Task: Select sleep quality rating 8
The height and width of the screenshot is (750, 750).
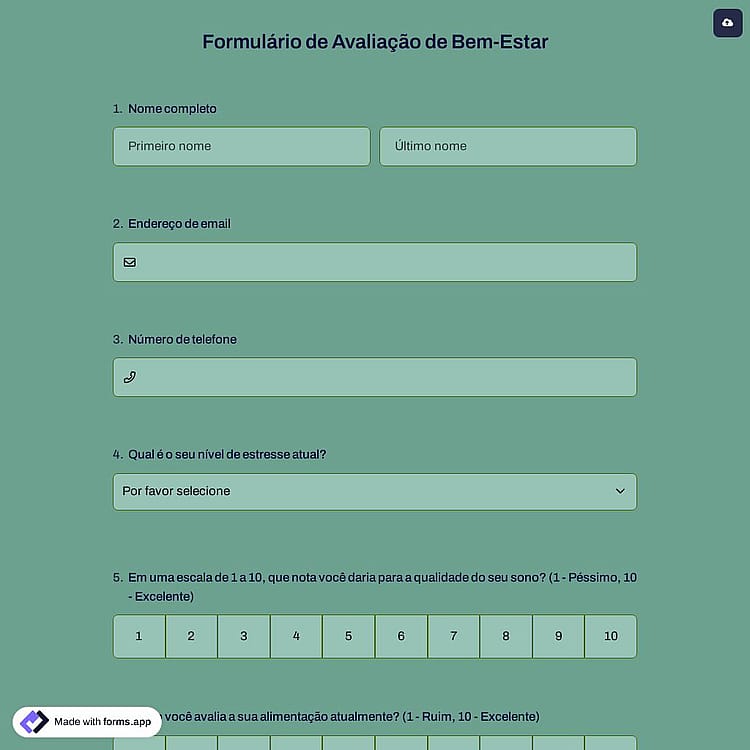Action: click(506, 636)
